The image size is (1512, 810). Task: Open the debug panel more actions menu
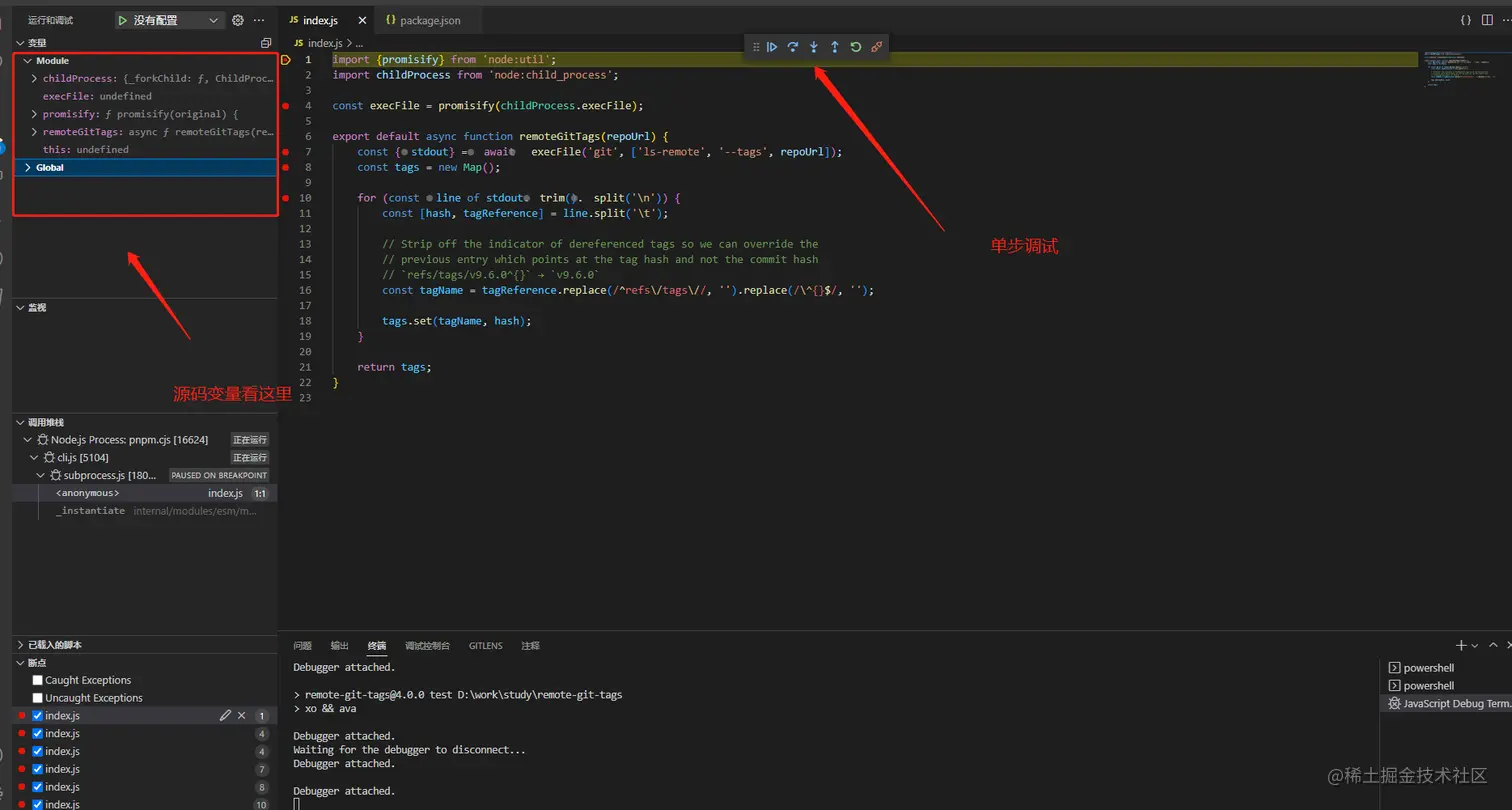[260, 20]
